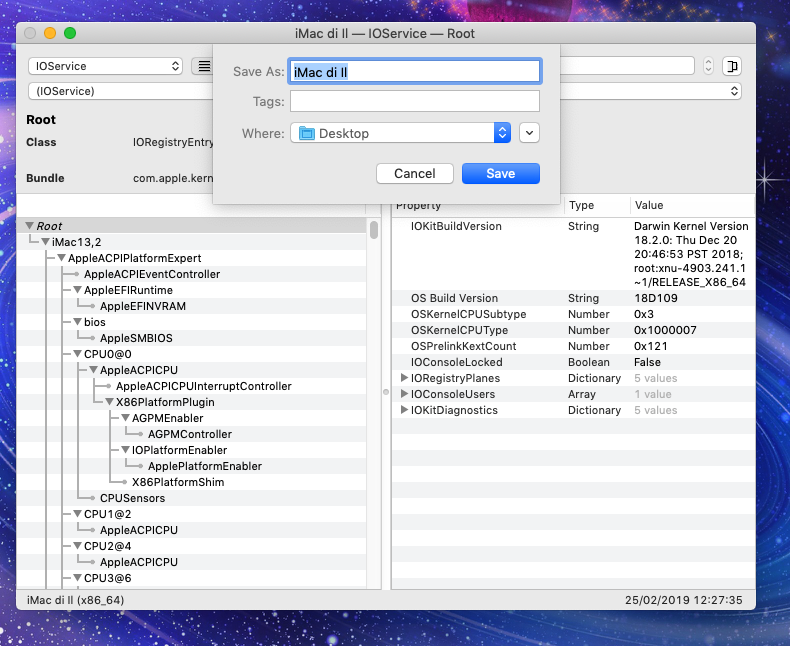
Task: Open the IOService plane dropdown
Action: tap(105, 66)
